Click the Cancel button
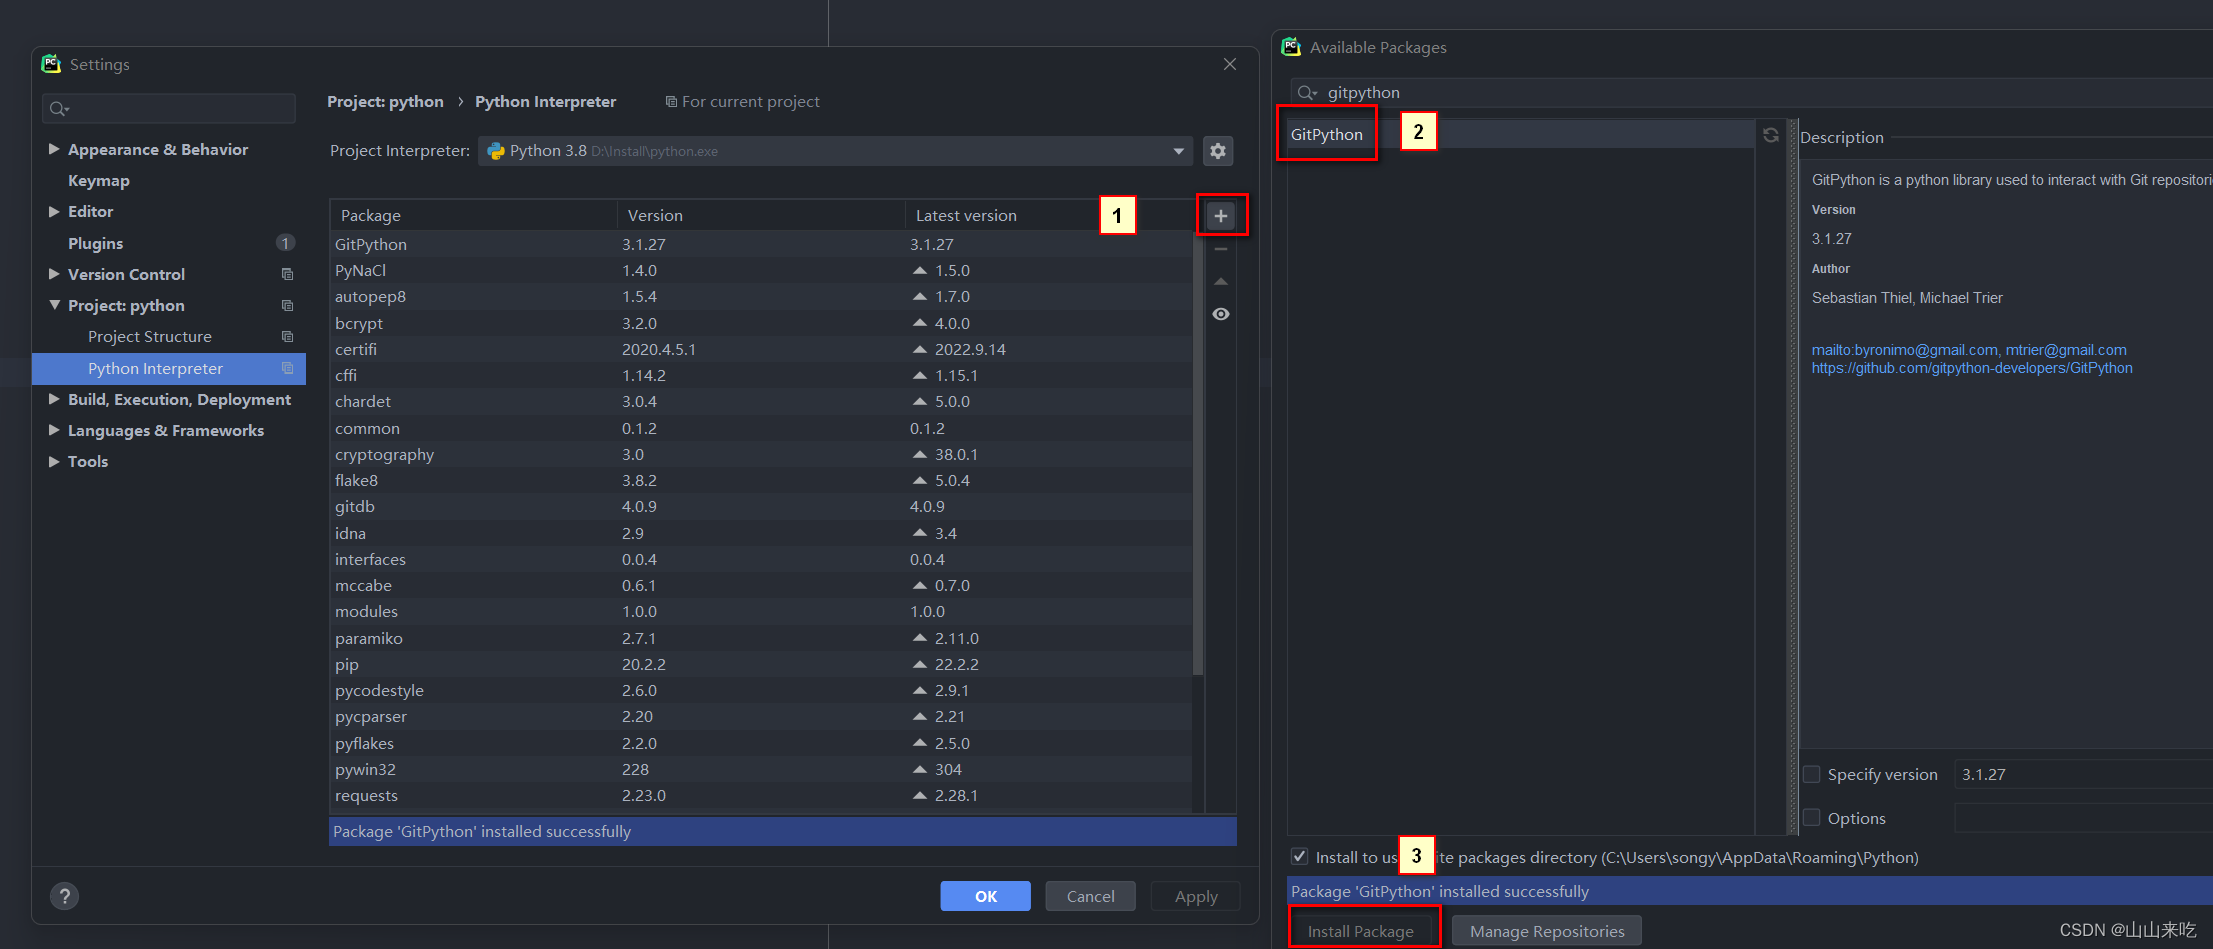Screen dimensions: 2213x949 tap(1090, 896)
